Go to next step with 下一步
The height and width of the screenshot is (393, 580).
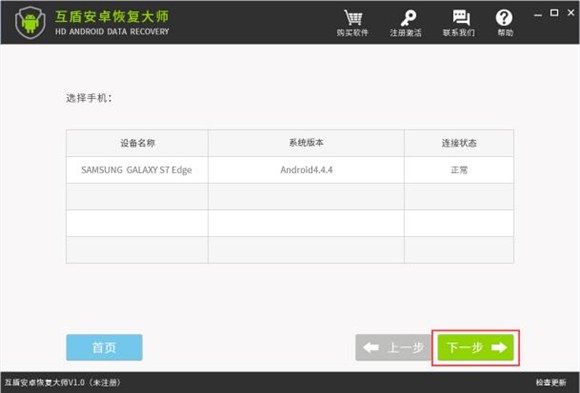(476, 347)
